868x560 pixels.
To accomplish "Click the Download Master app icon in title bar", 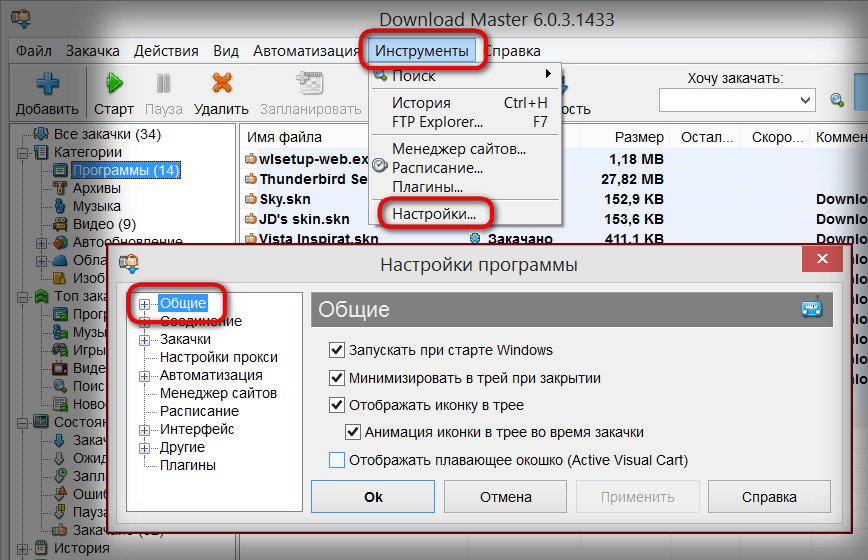I will (21, 18).
